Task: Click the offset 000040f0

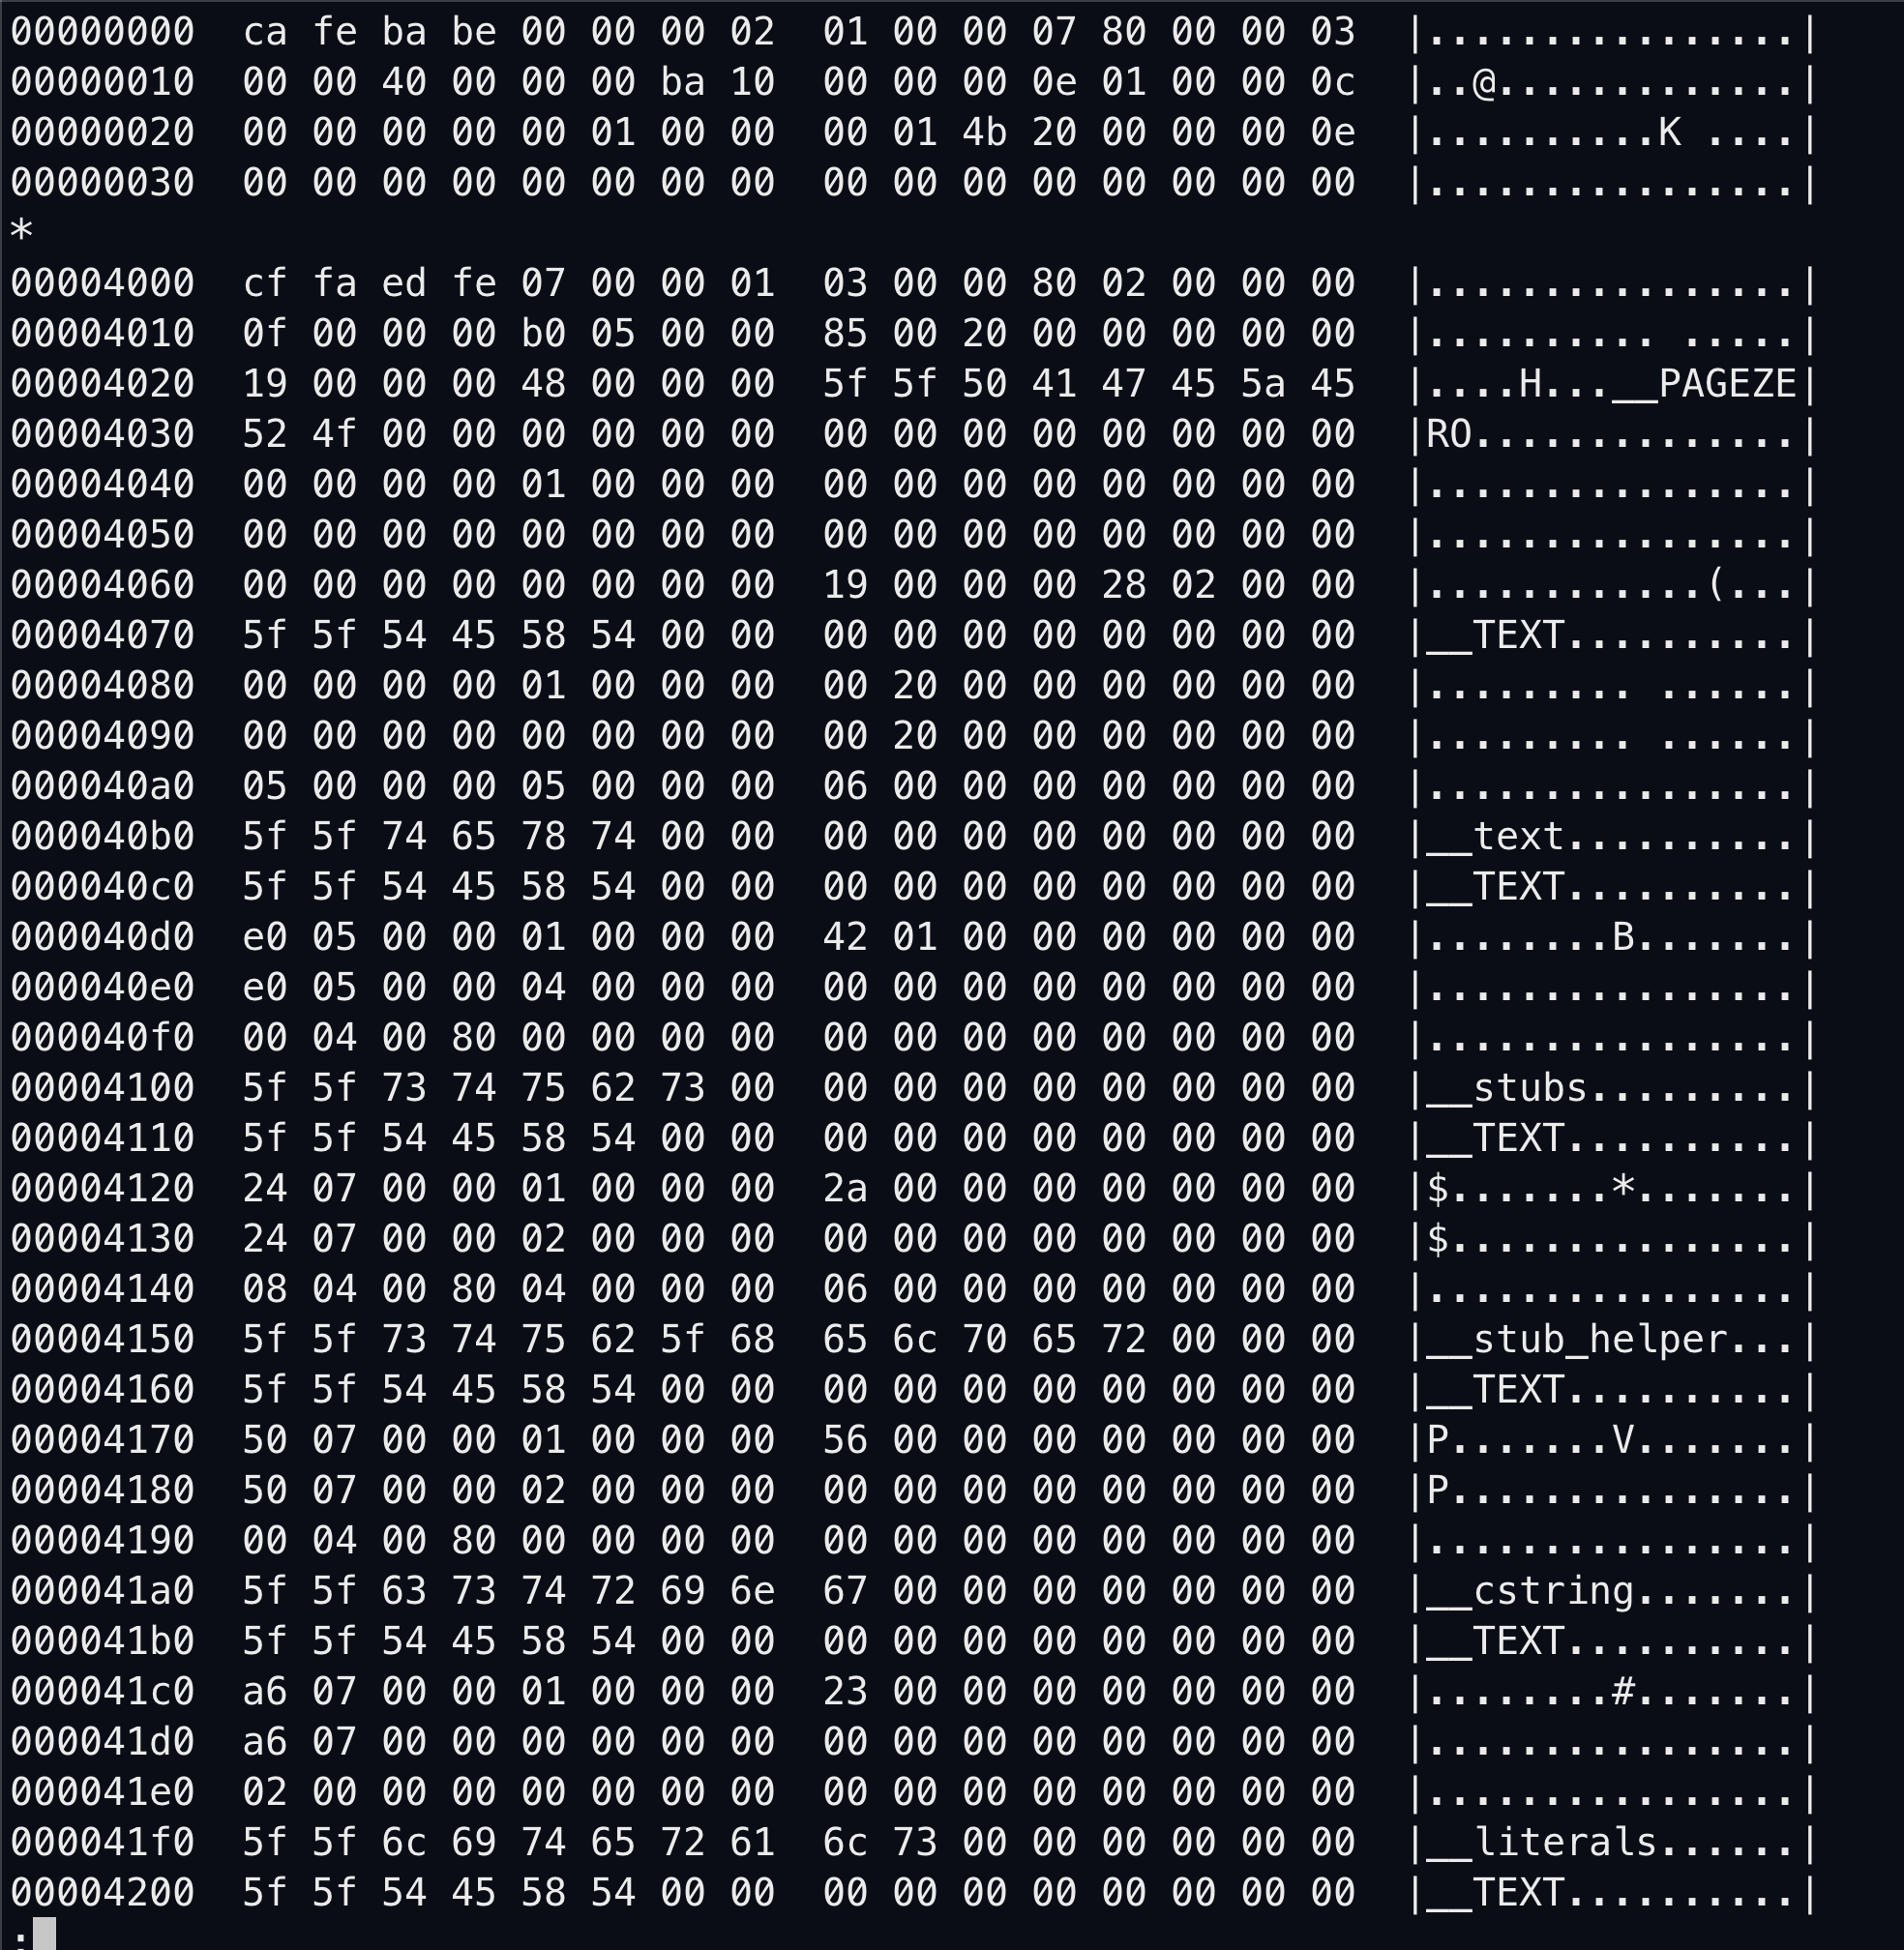Action: point(103,1037)
